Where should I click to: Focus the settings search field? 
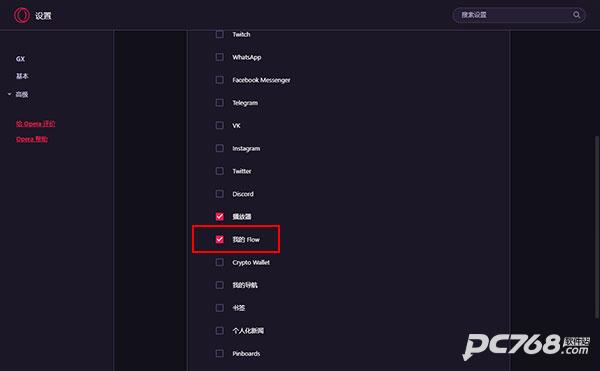click(519, 15)
